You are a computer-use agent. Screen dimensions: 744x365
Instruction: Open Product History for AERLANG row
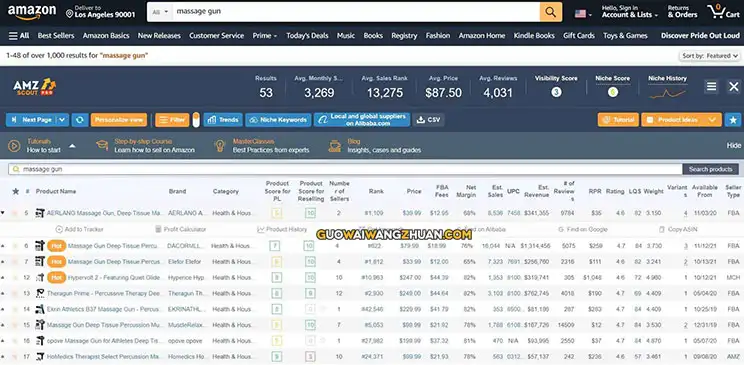coord(282,229)
